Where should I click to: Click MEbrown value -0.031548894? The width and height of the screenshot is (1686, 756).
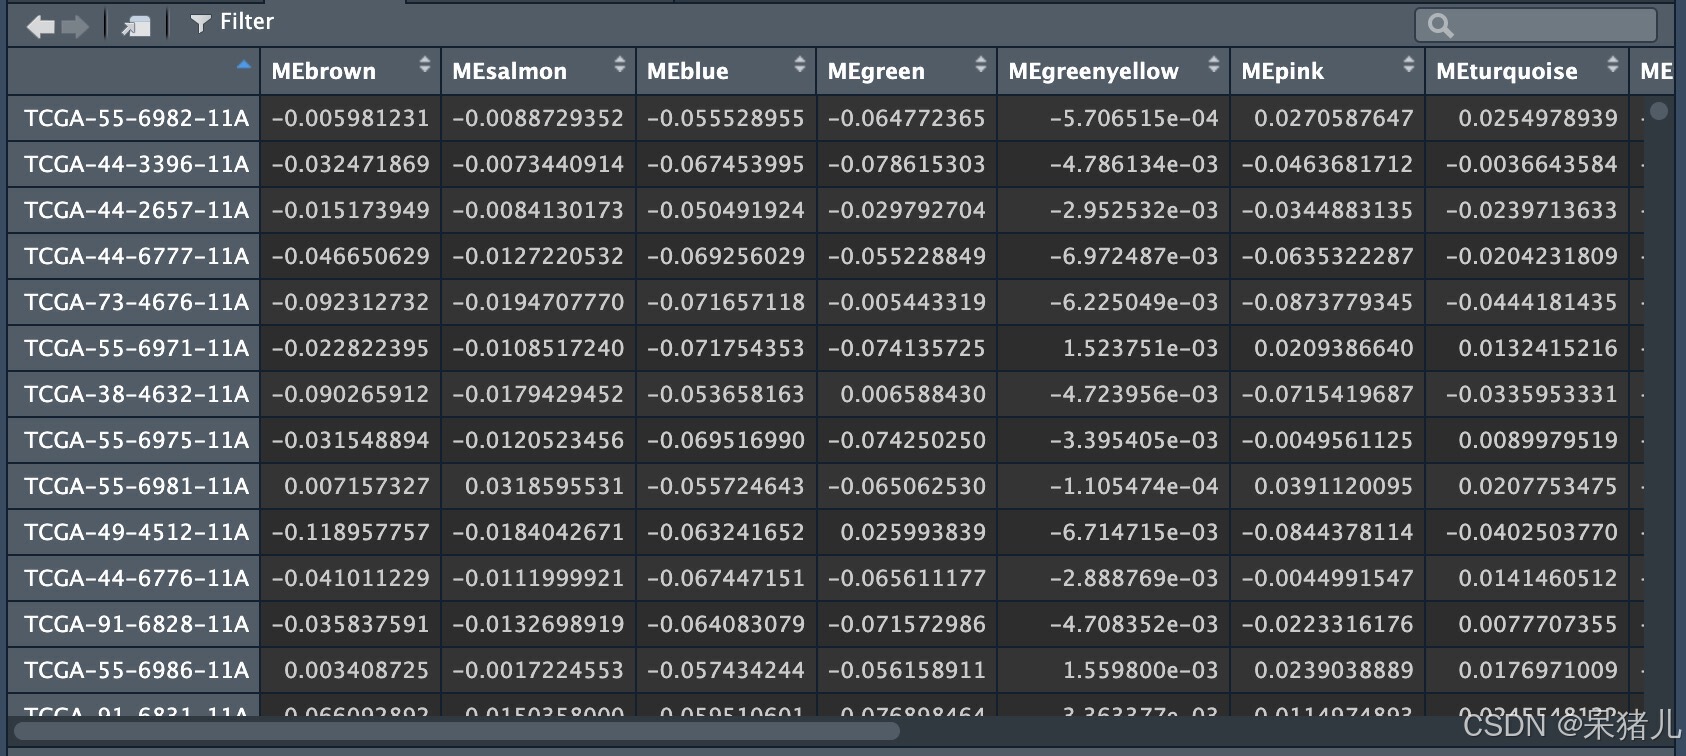[x=350, y=440]
